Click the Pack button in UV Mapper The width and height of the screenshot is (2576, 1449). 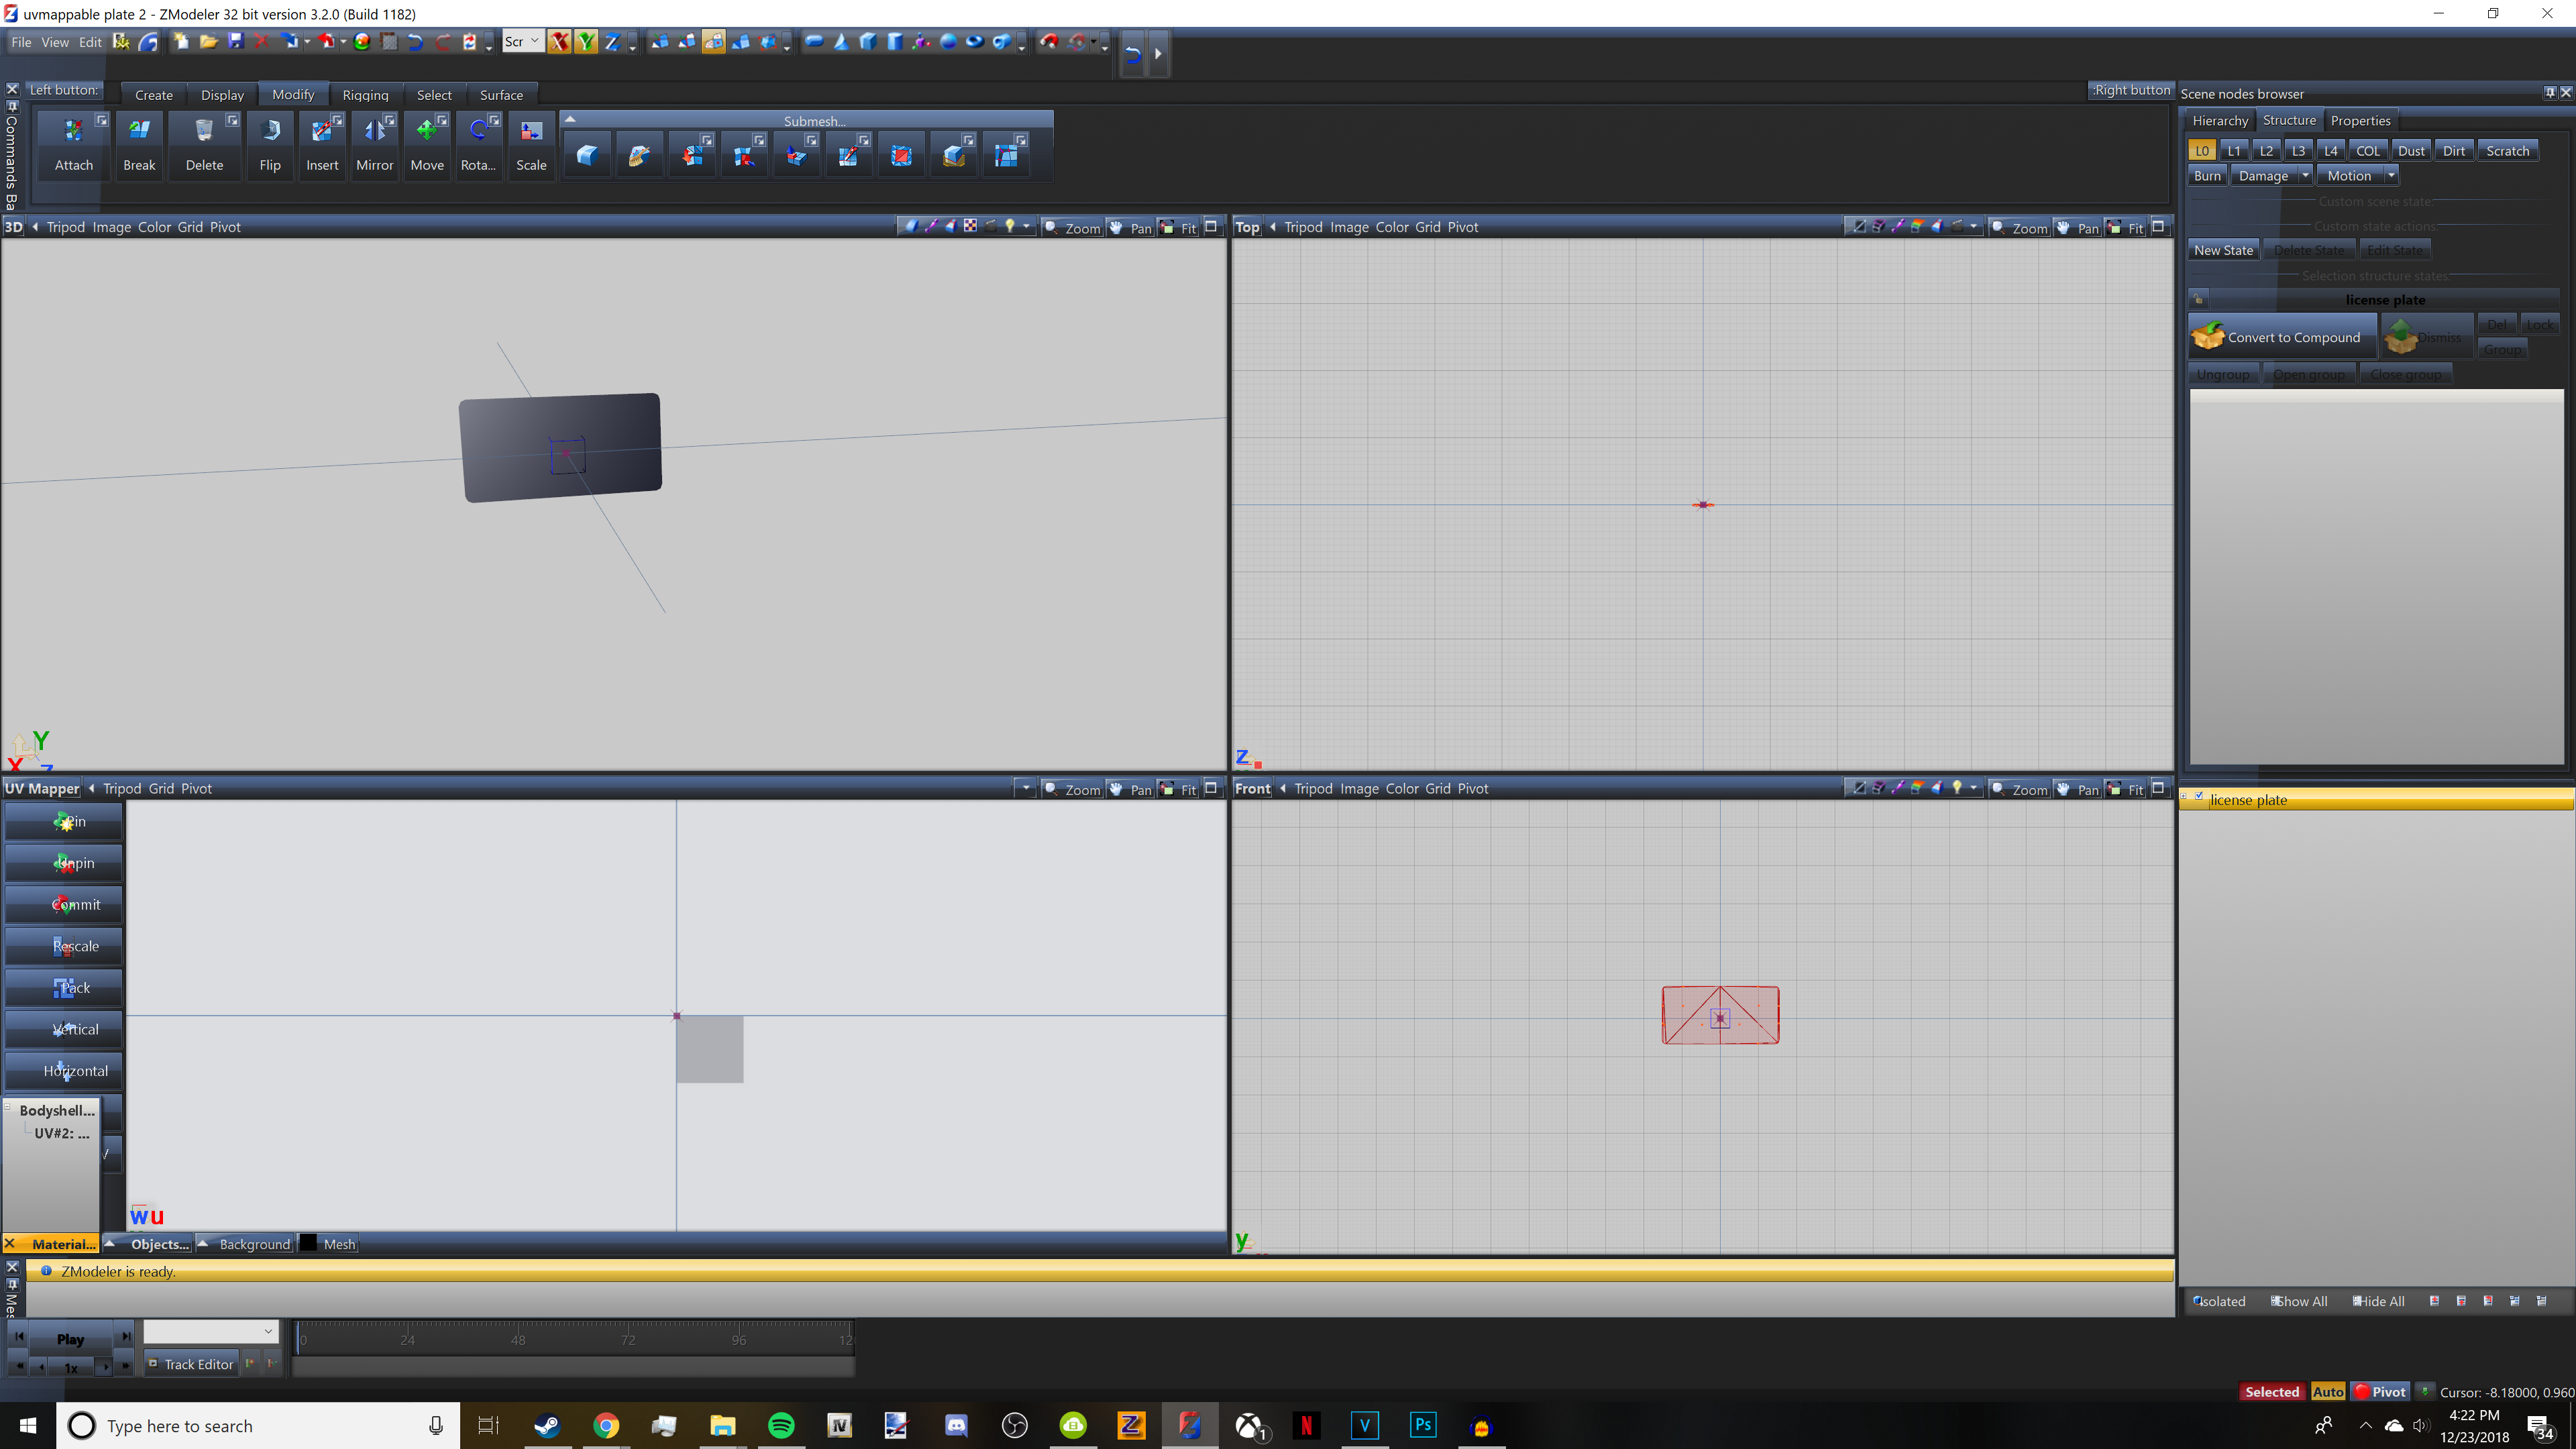[x=64, y=987]
